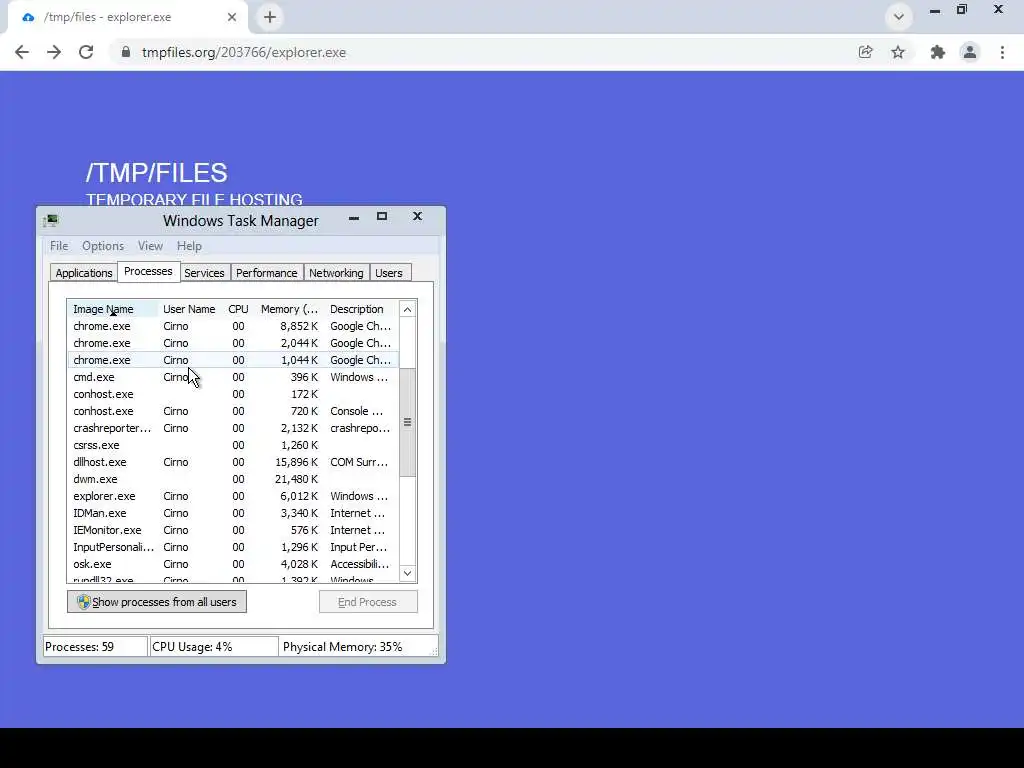Maximize the Windows Task Manager

[x=382, y=217]
